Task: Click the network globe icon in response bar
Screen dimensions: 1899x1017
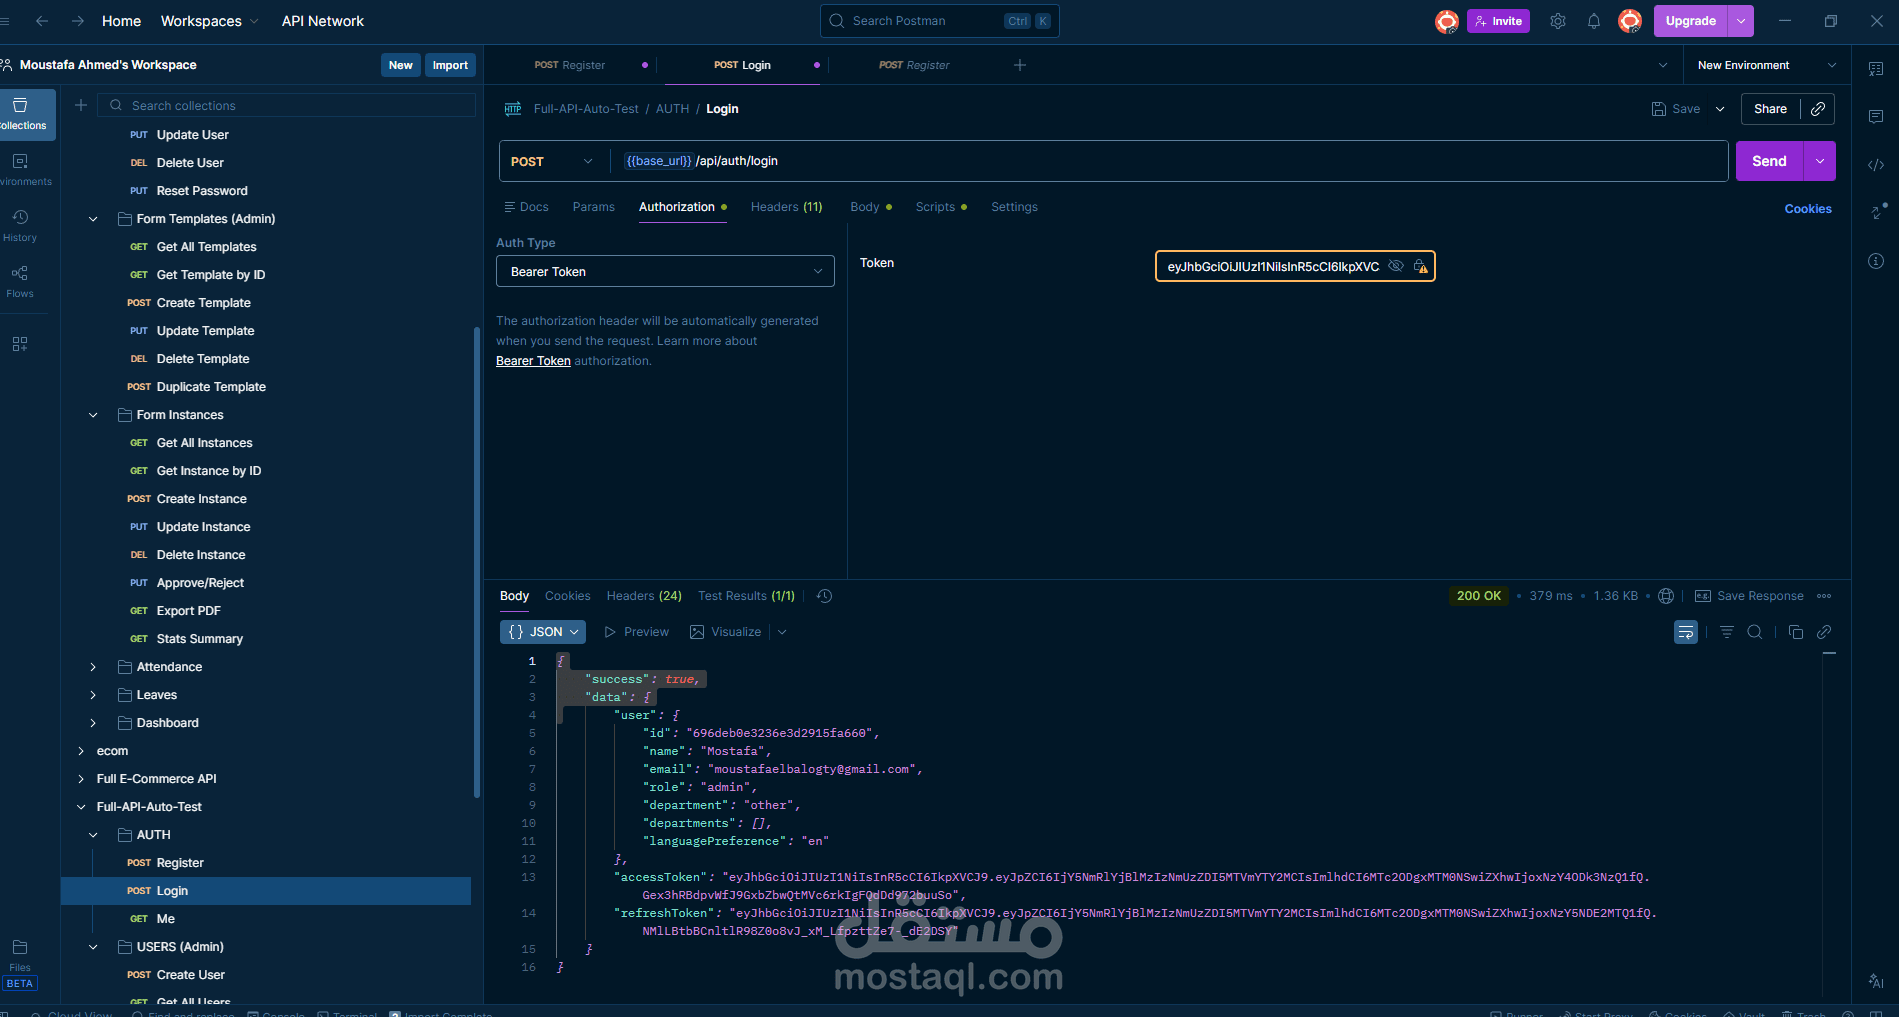Action: click(1666, 596)
